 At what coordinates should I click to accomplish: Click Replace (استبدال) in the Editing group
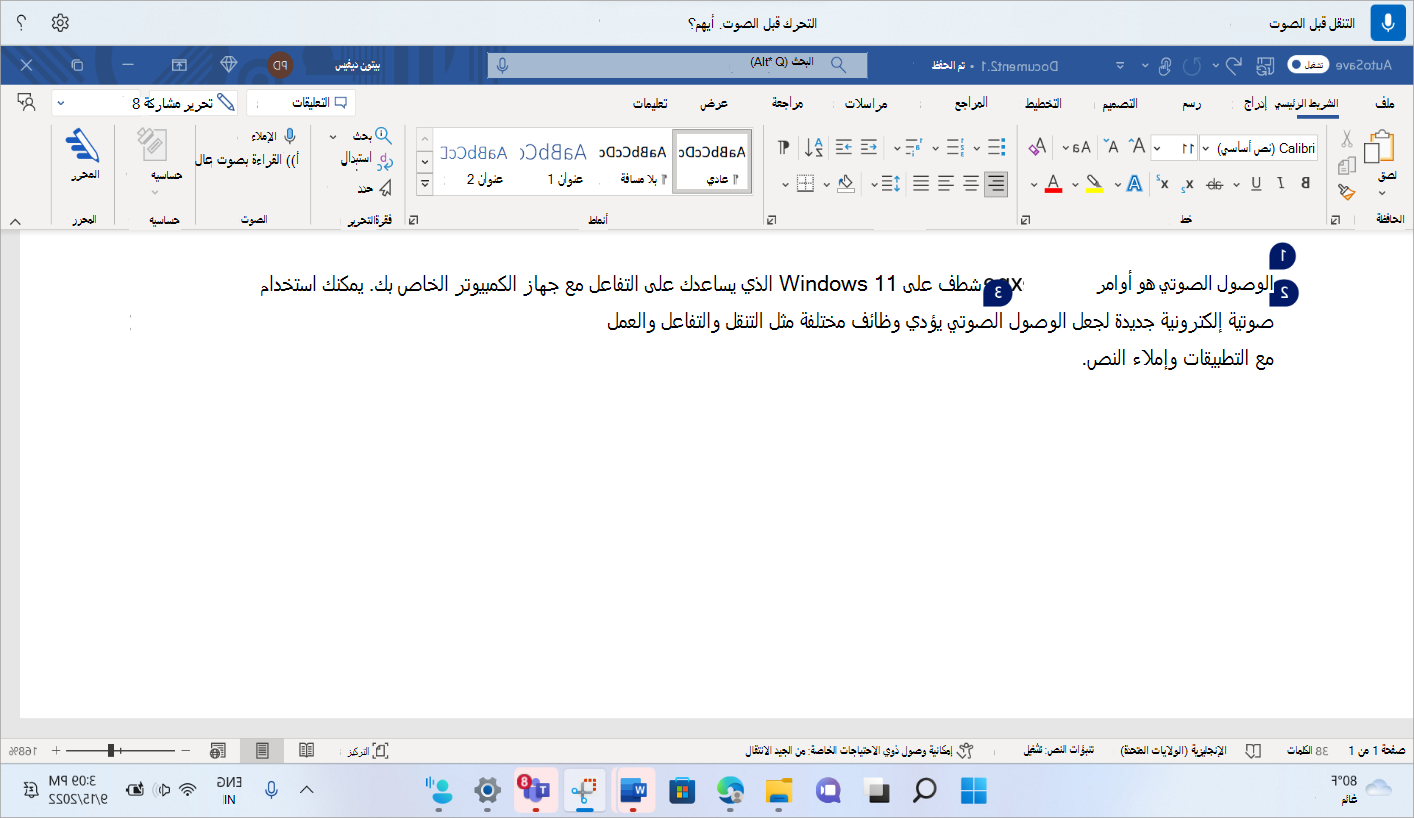coord(367,159)
